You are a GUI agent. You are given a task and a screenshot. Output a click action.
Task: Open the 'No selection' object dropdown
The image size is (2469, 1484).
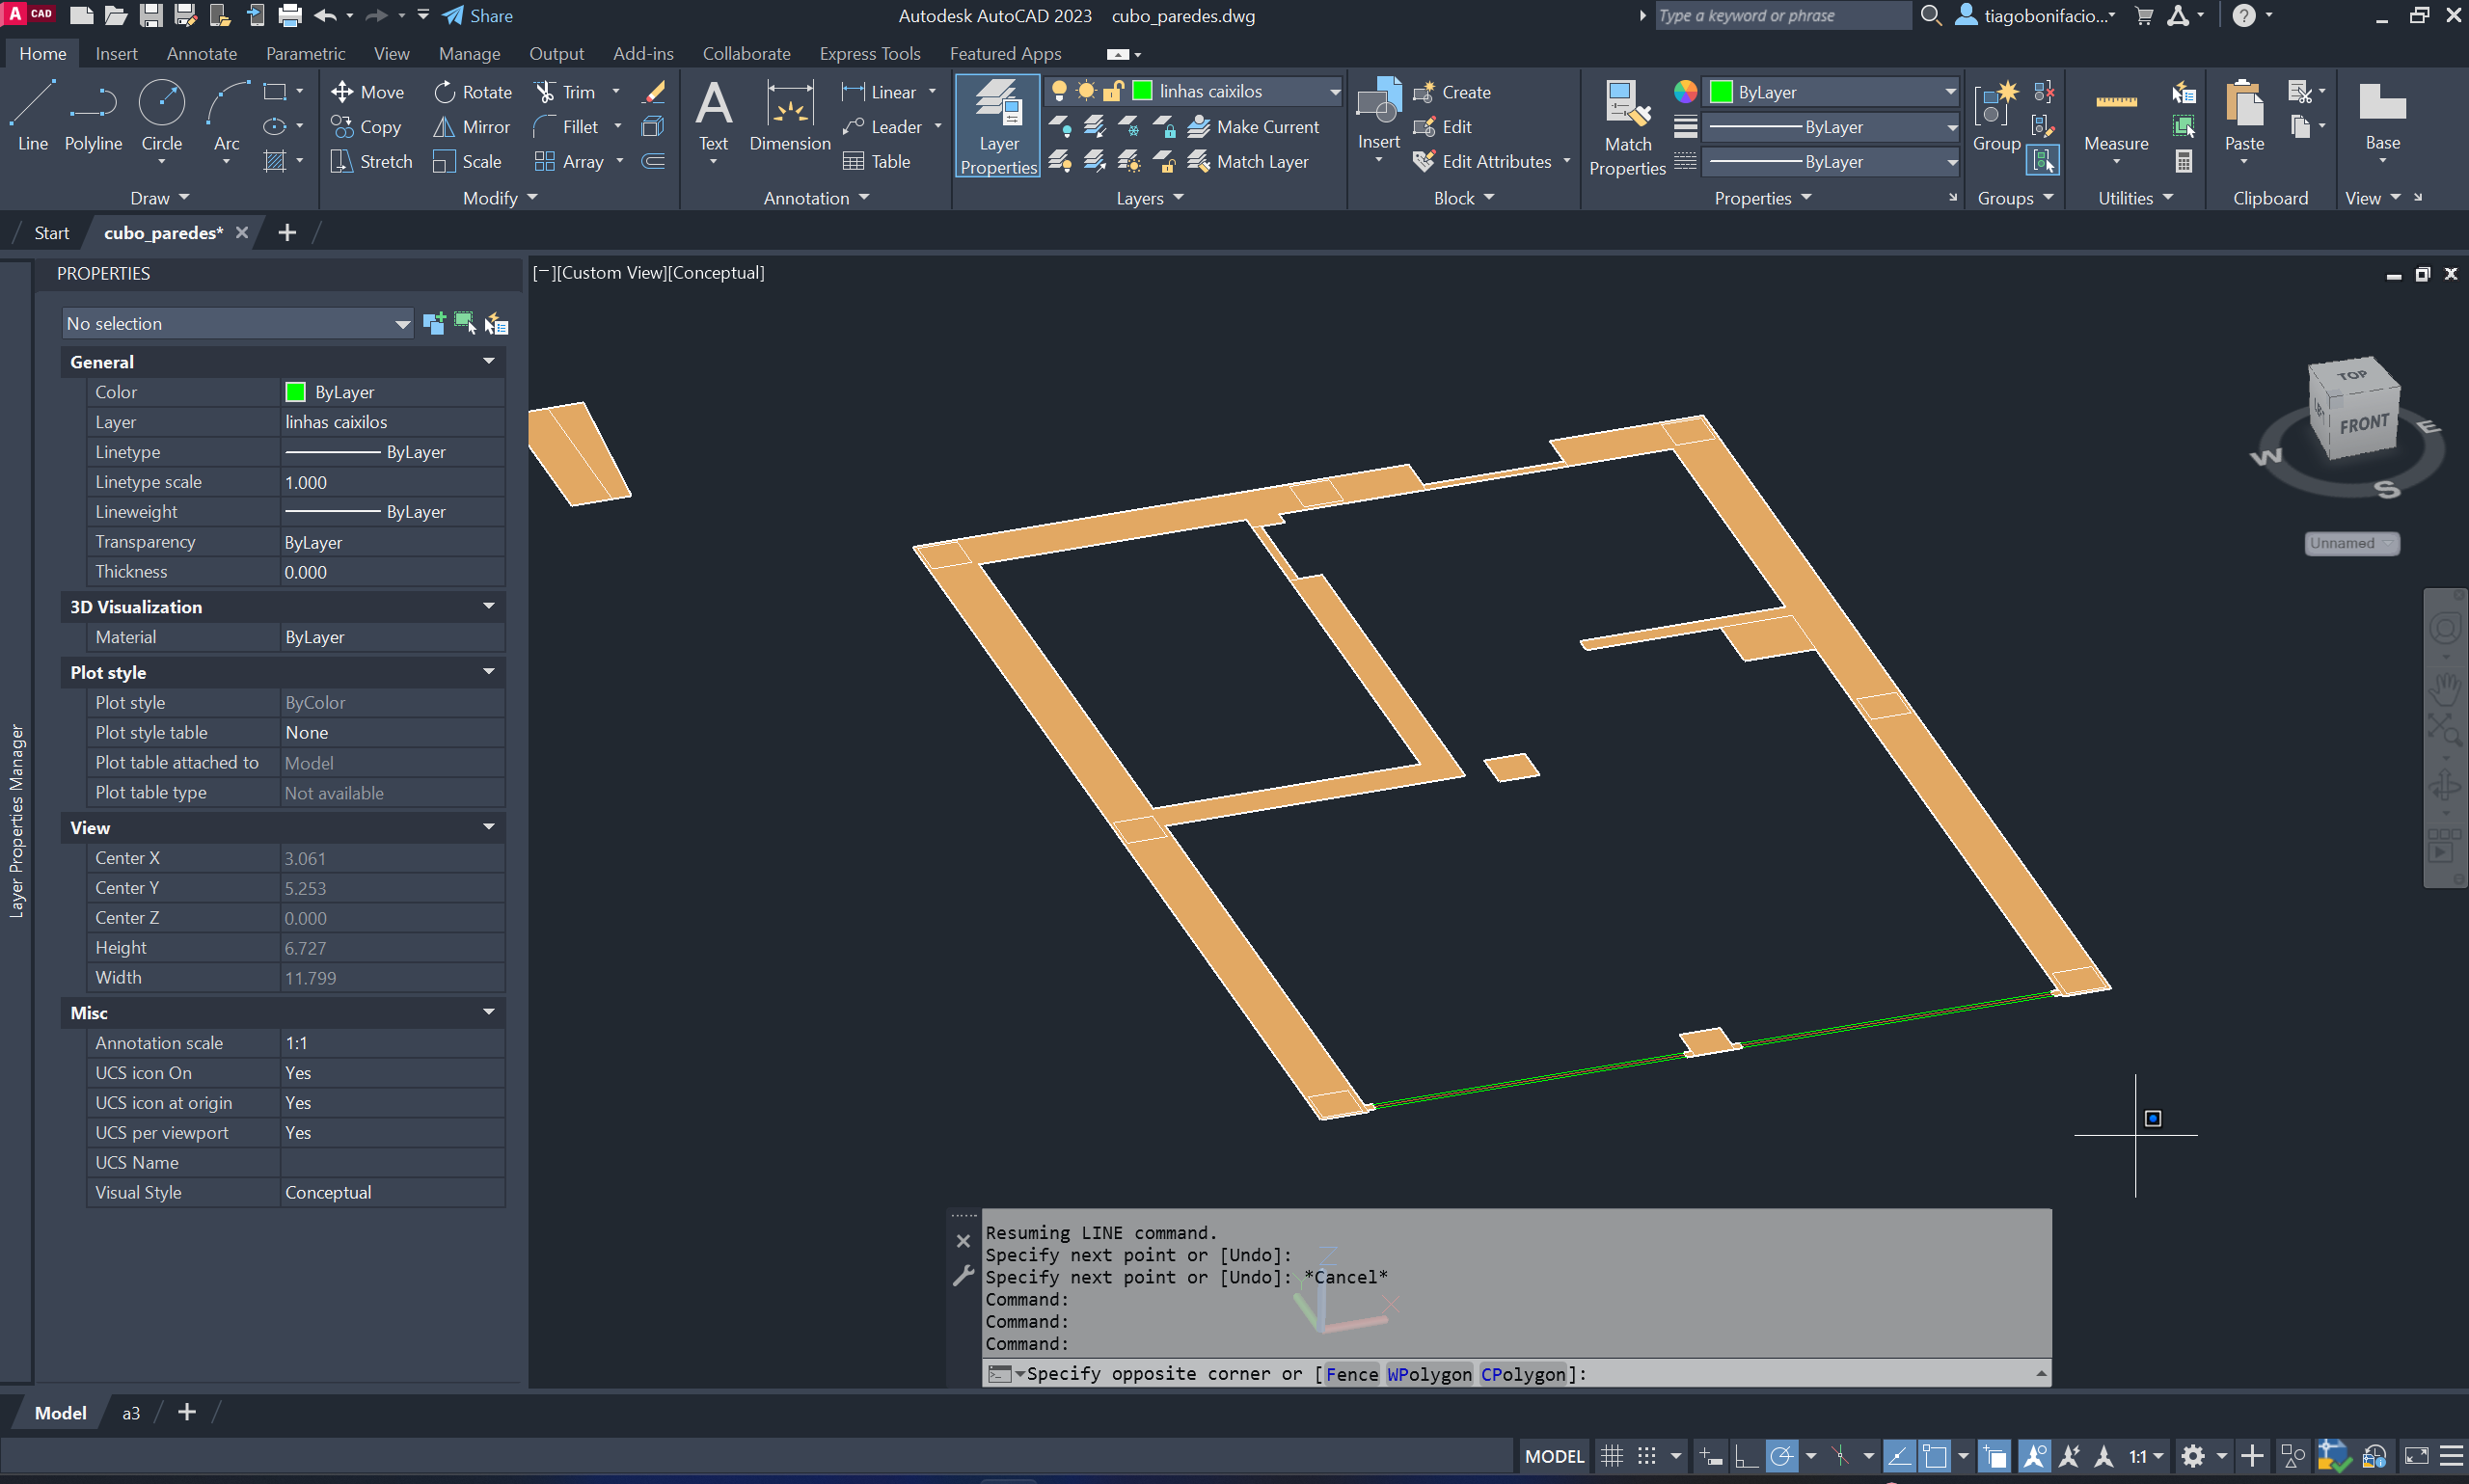(x=402, y=324)
